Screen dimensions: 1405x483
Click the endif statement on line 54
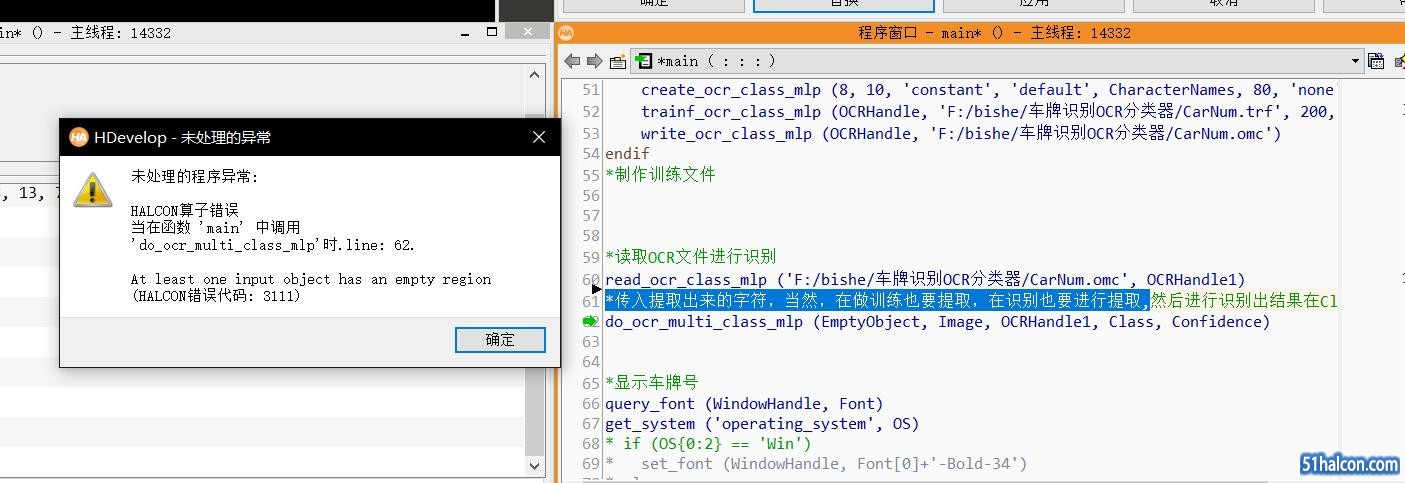tap(627, 154)
